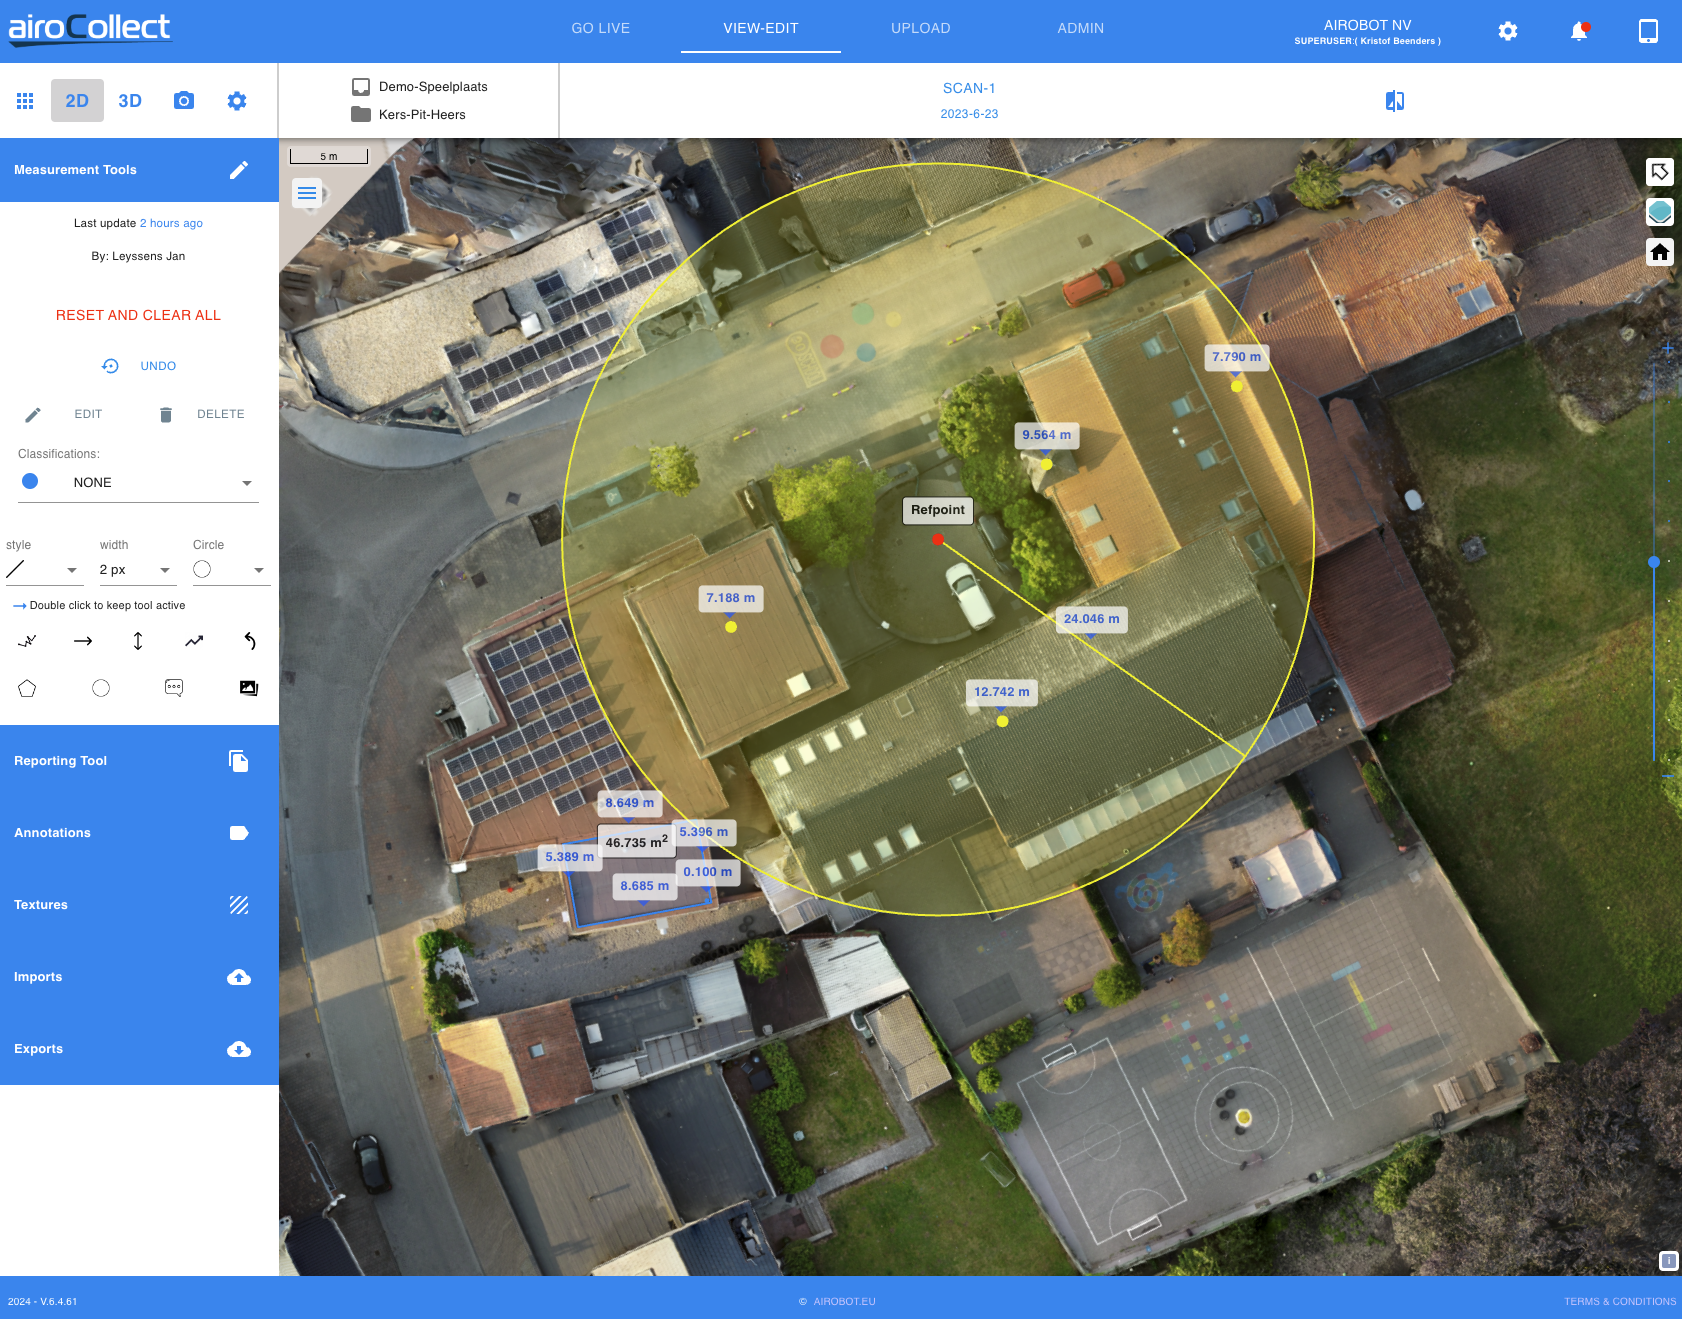Reset map to home view

pyautogui.click(x=1660, y=252)
